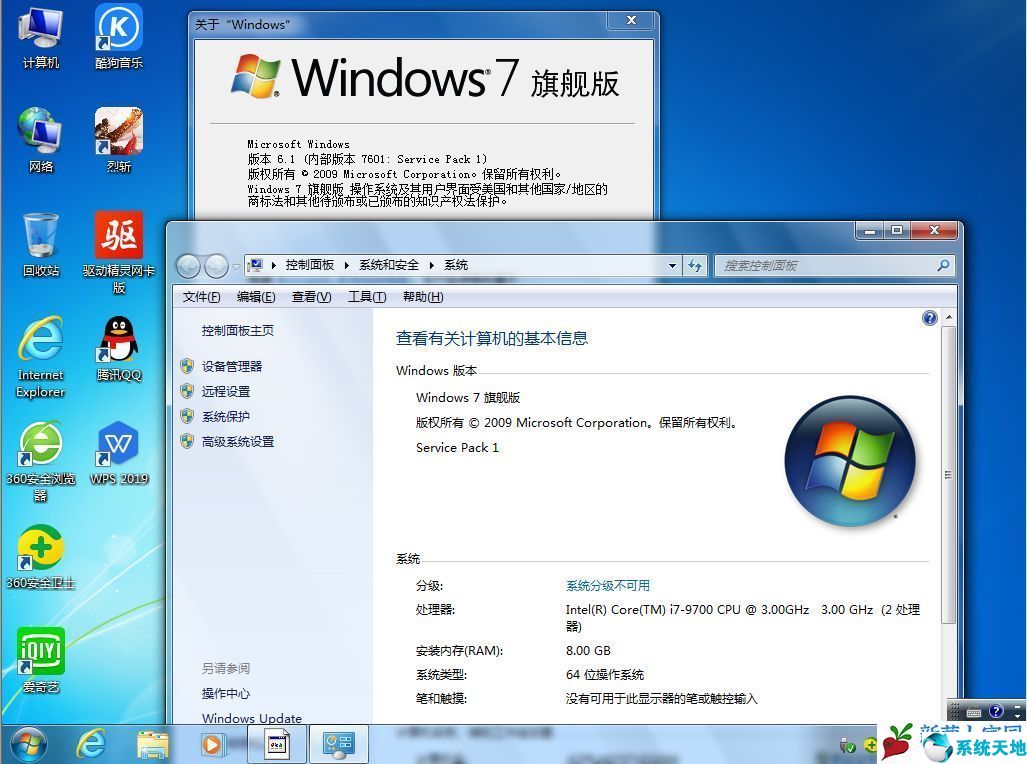1027x764 pixels.
Task: Switch to the About Windows taskbar button
Action: [277, 745]
